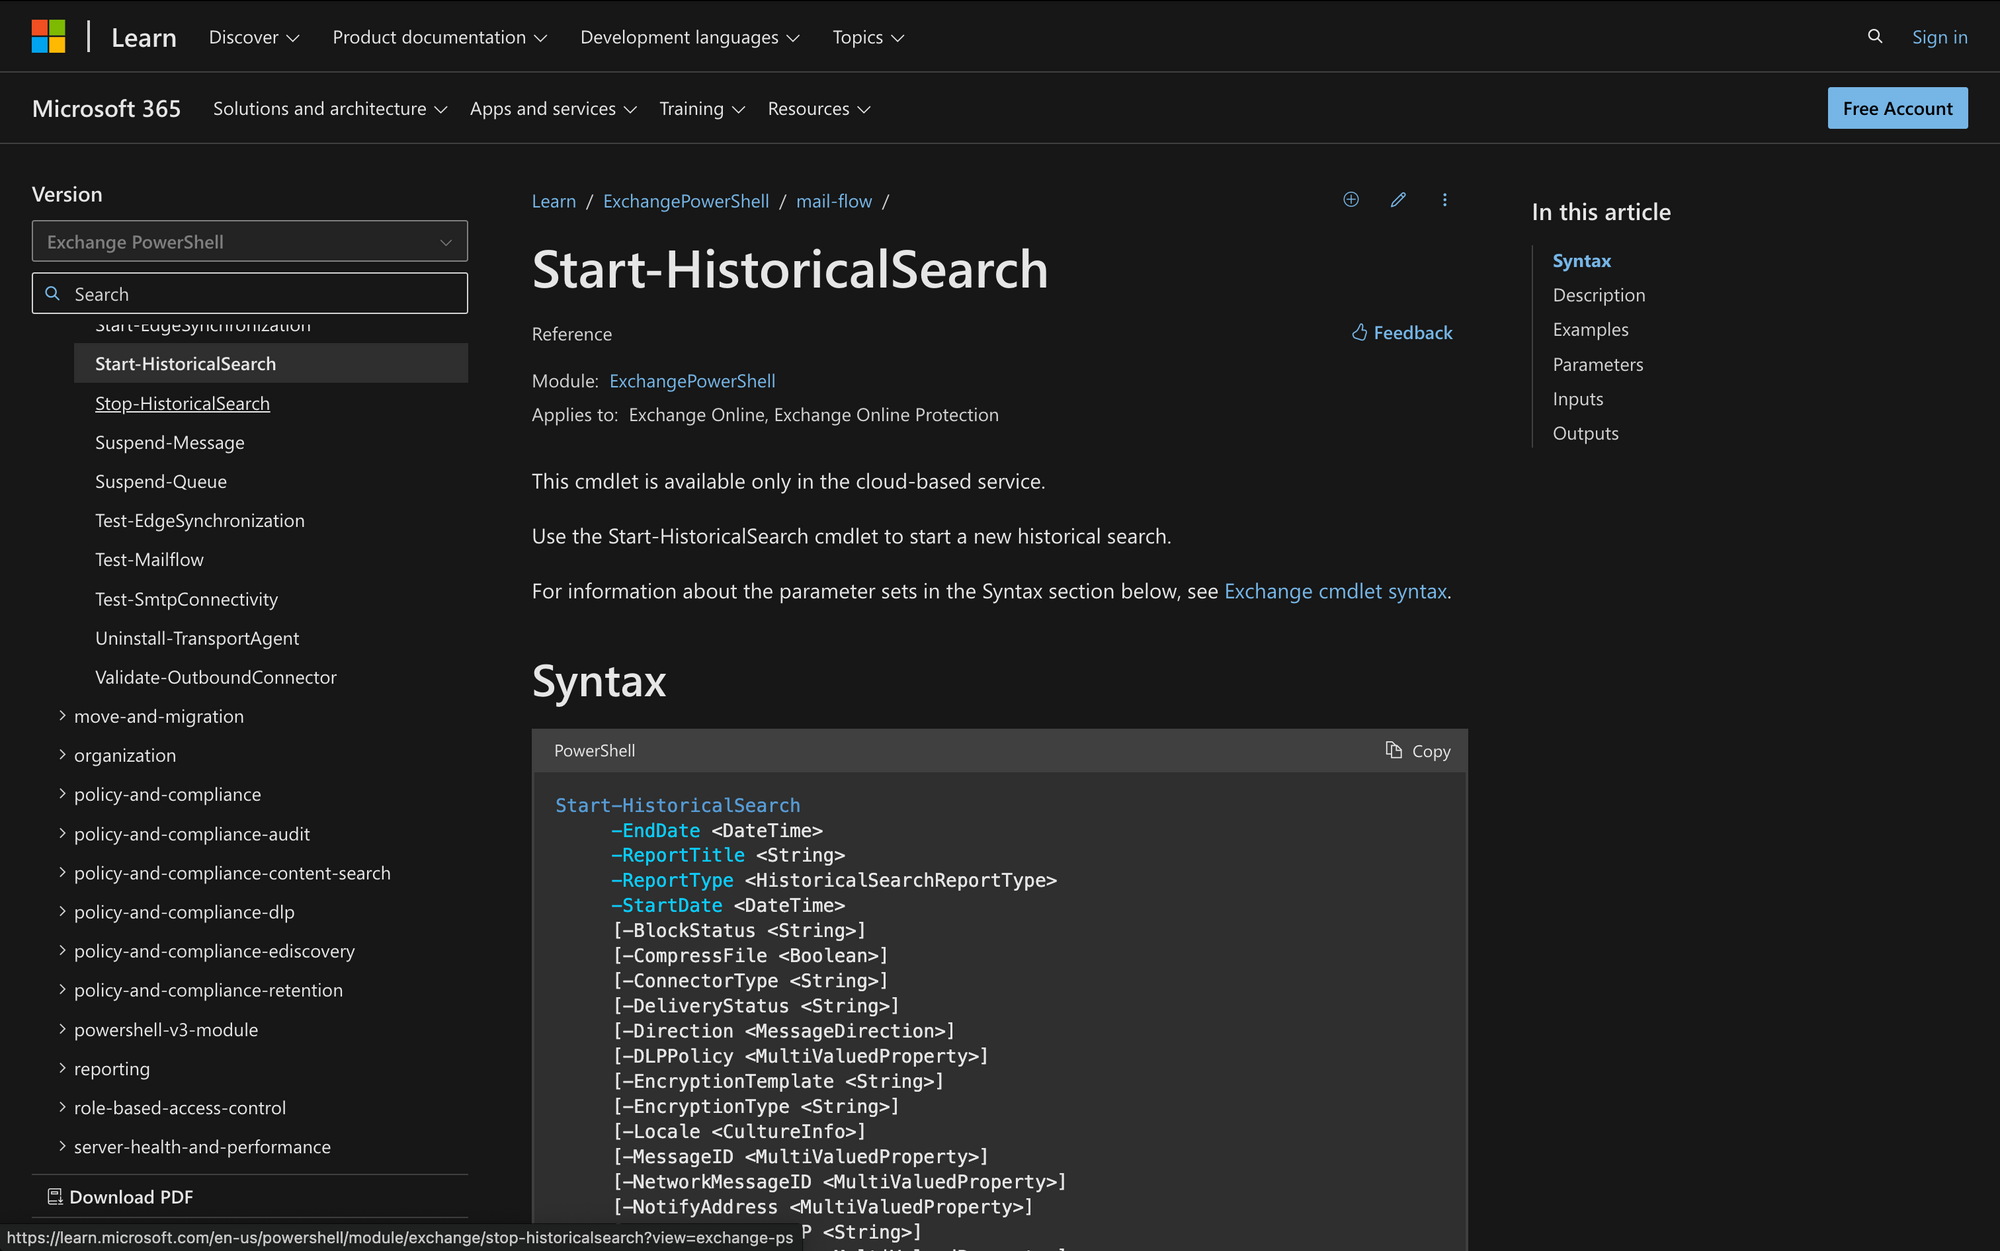Jump to Inputs section
The width and height of the screenshot is (2000, 1251).
pos(1577,399)
